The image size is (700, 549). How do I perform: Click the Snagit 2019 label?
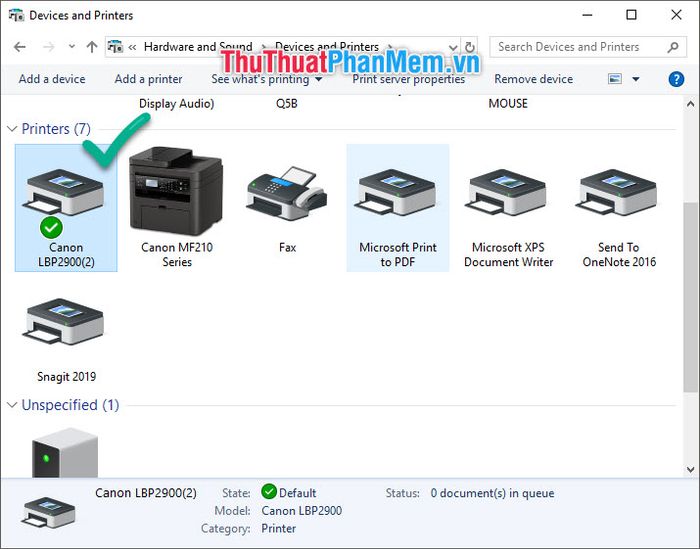point(66,377)
